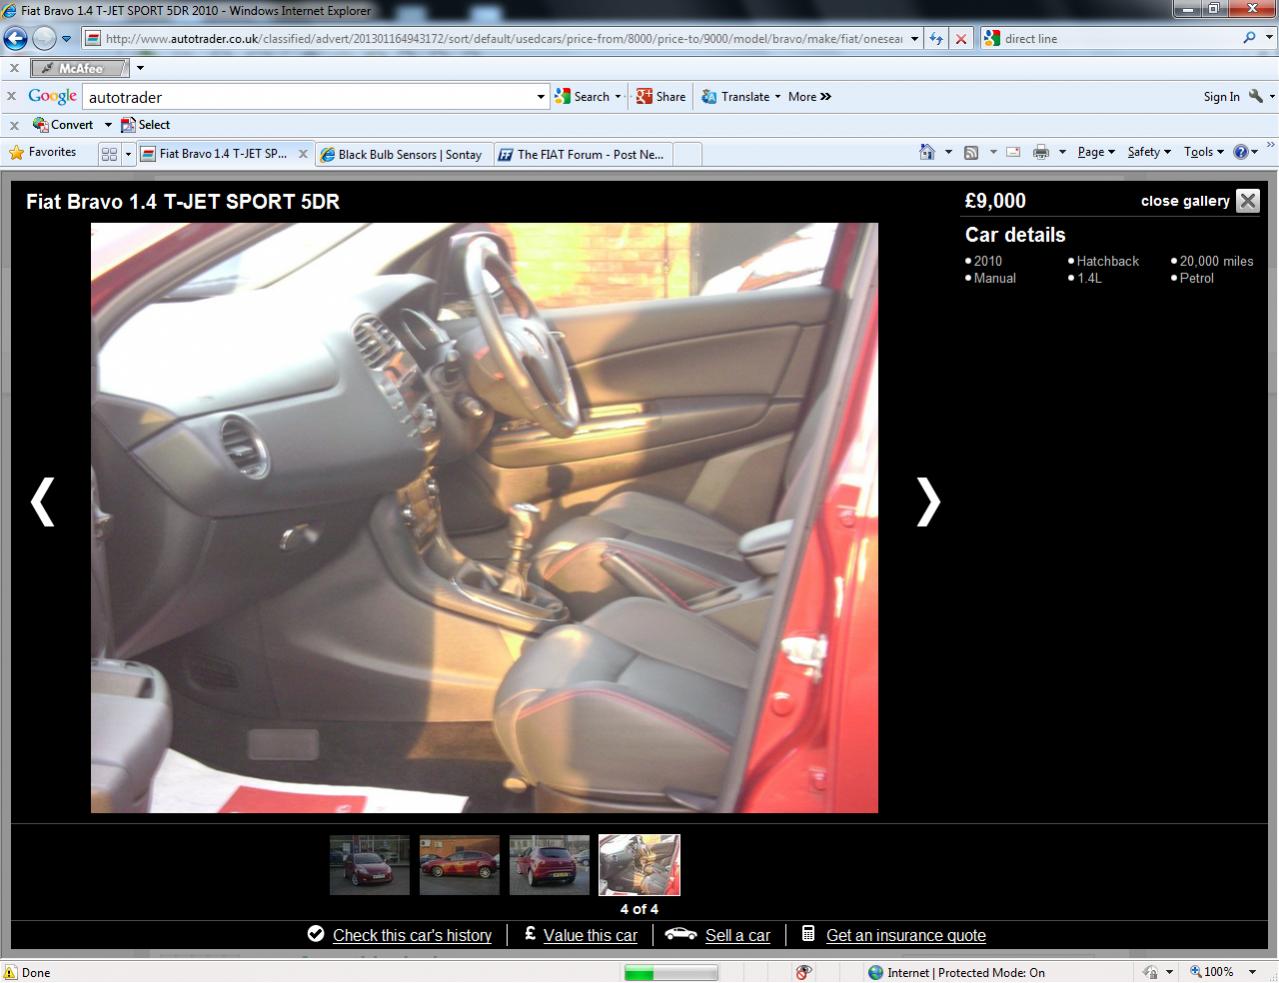The height and width of the screenshot is (983, 1279).
Task: Click Check this car's history link
Action: click(412, 935)
